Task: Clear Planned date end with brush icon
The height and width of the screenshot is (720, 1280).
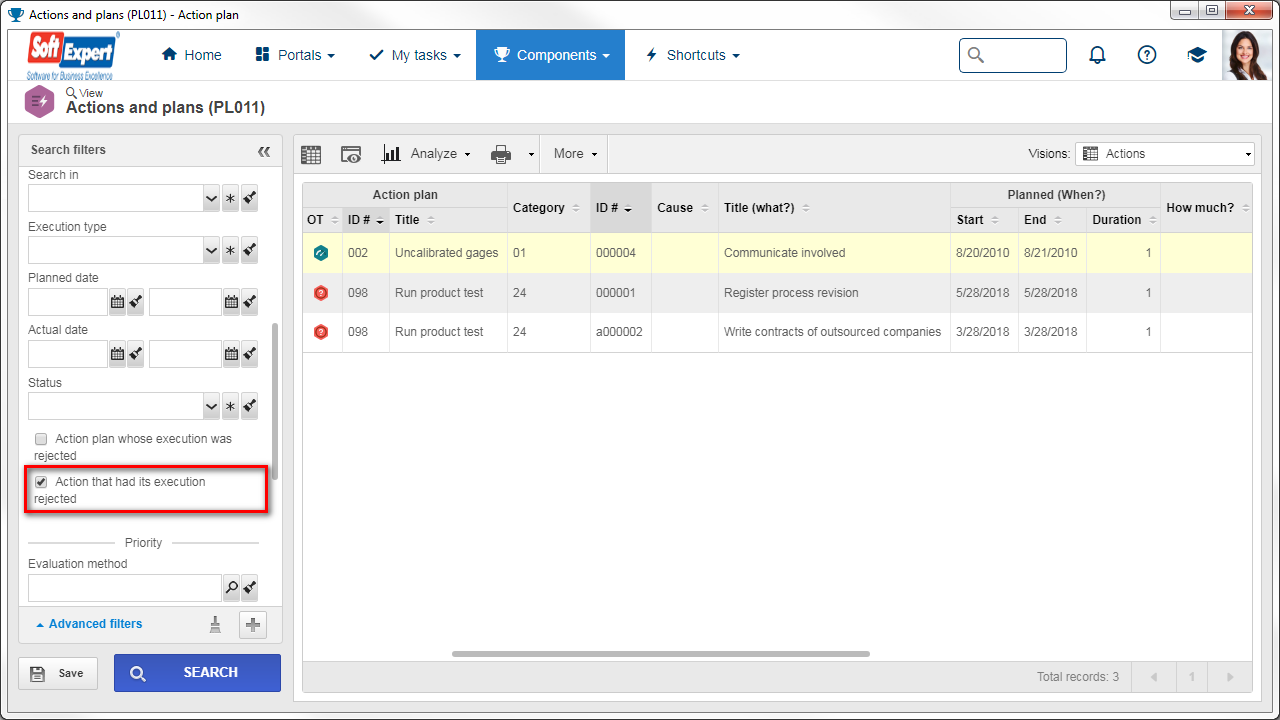Action: tap(249, 301)
